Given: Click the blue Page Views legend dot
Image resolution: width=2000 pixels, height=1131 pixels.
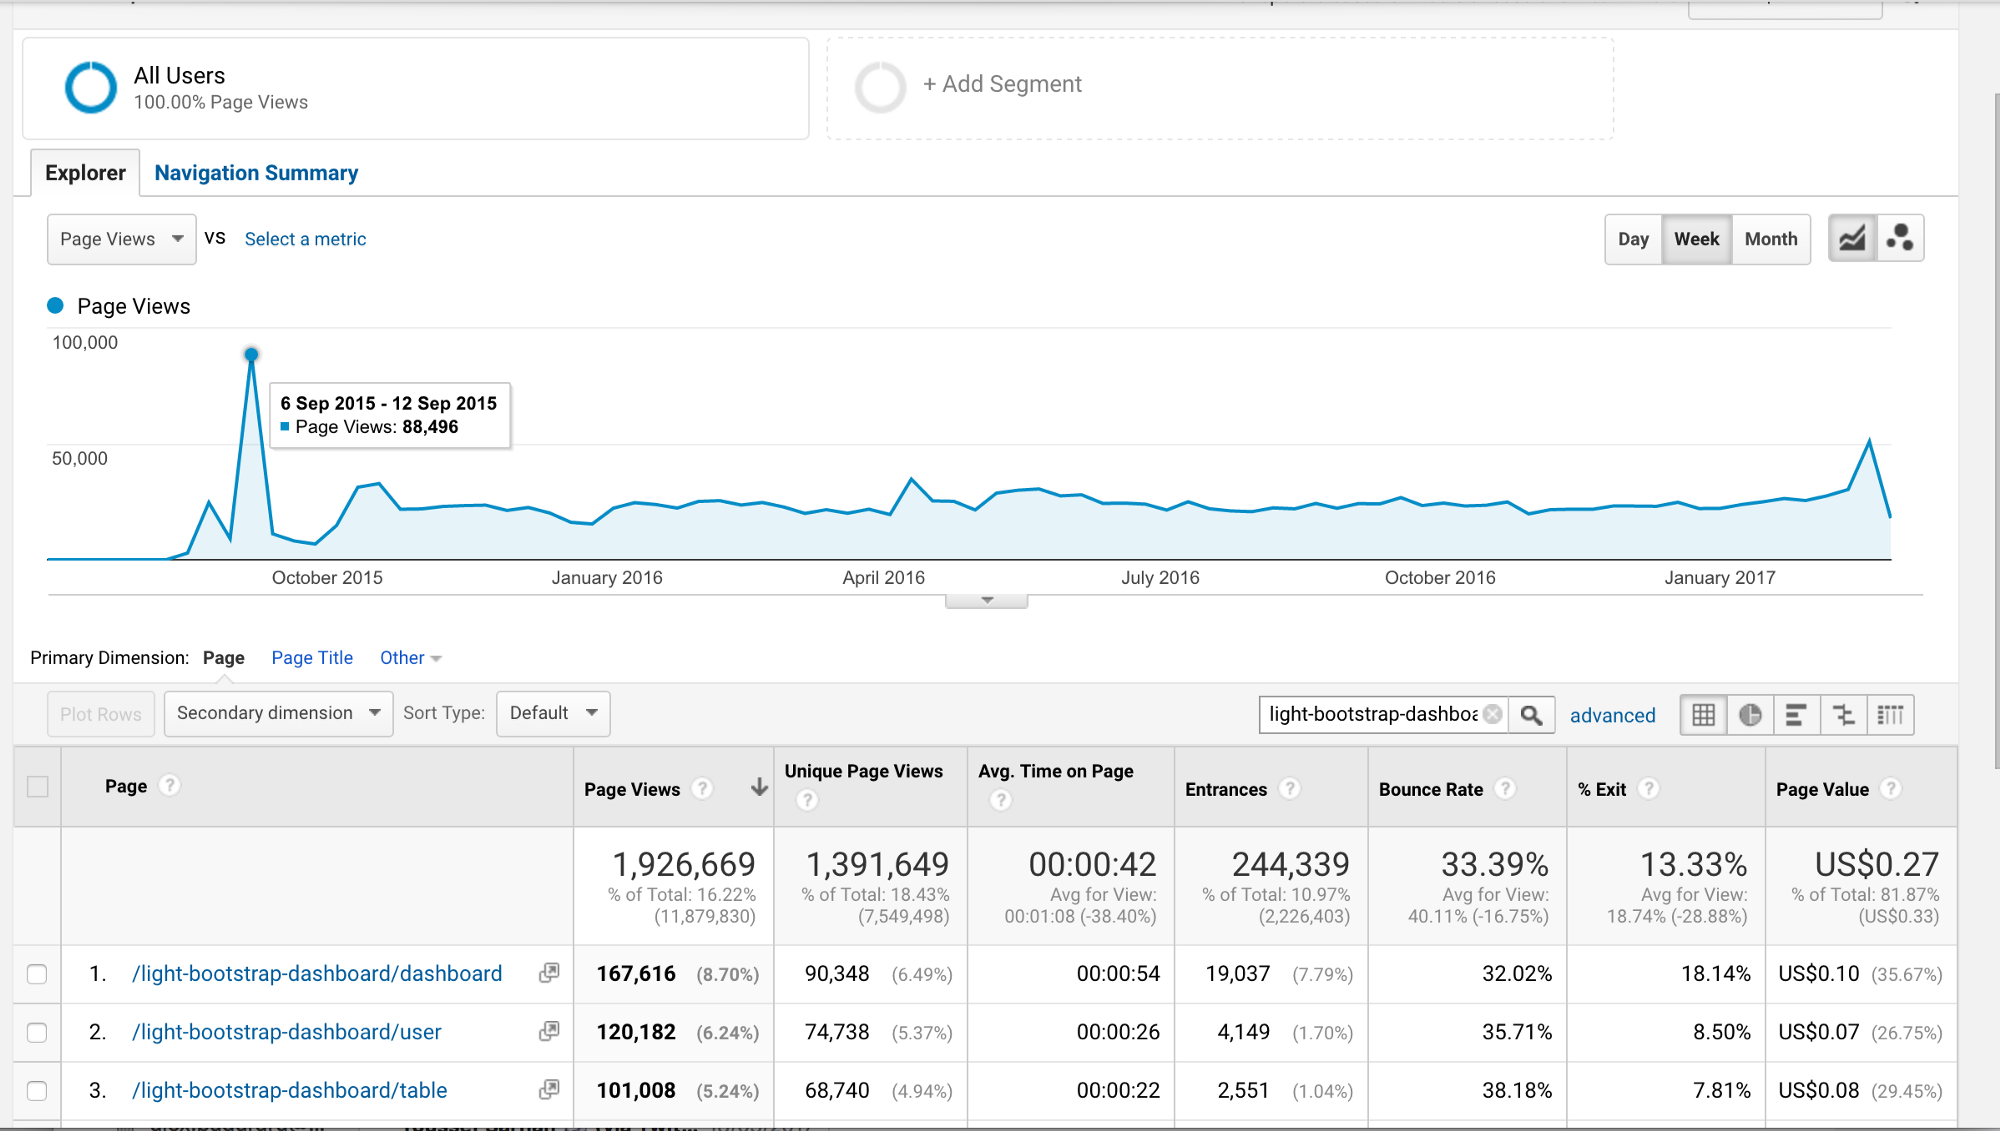Looking at the screenshot, I should (55, 305).
